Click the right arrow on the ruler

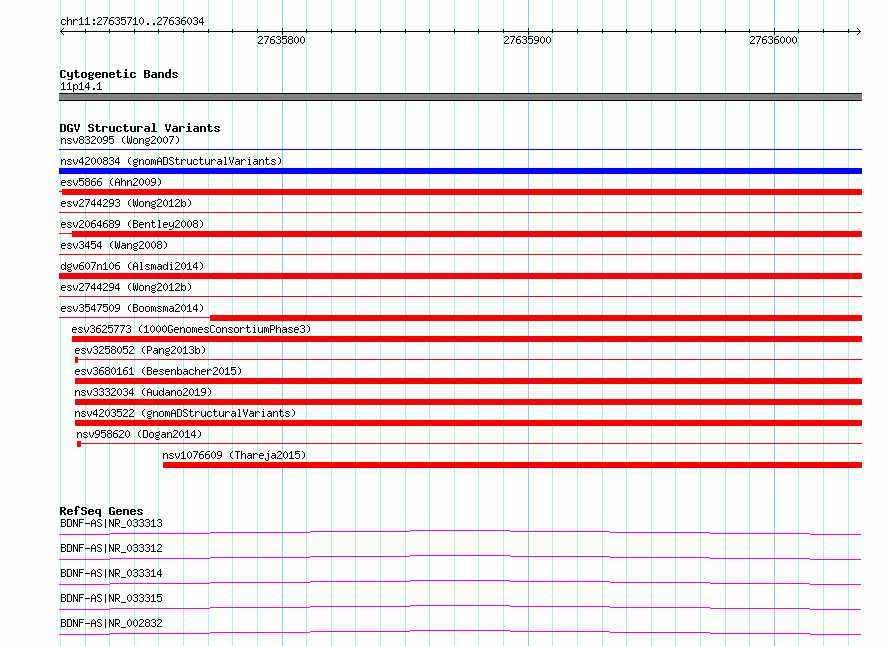[x=858, y=31]
